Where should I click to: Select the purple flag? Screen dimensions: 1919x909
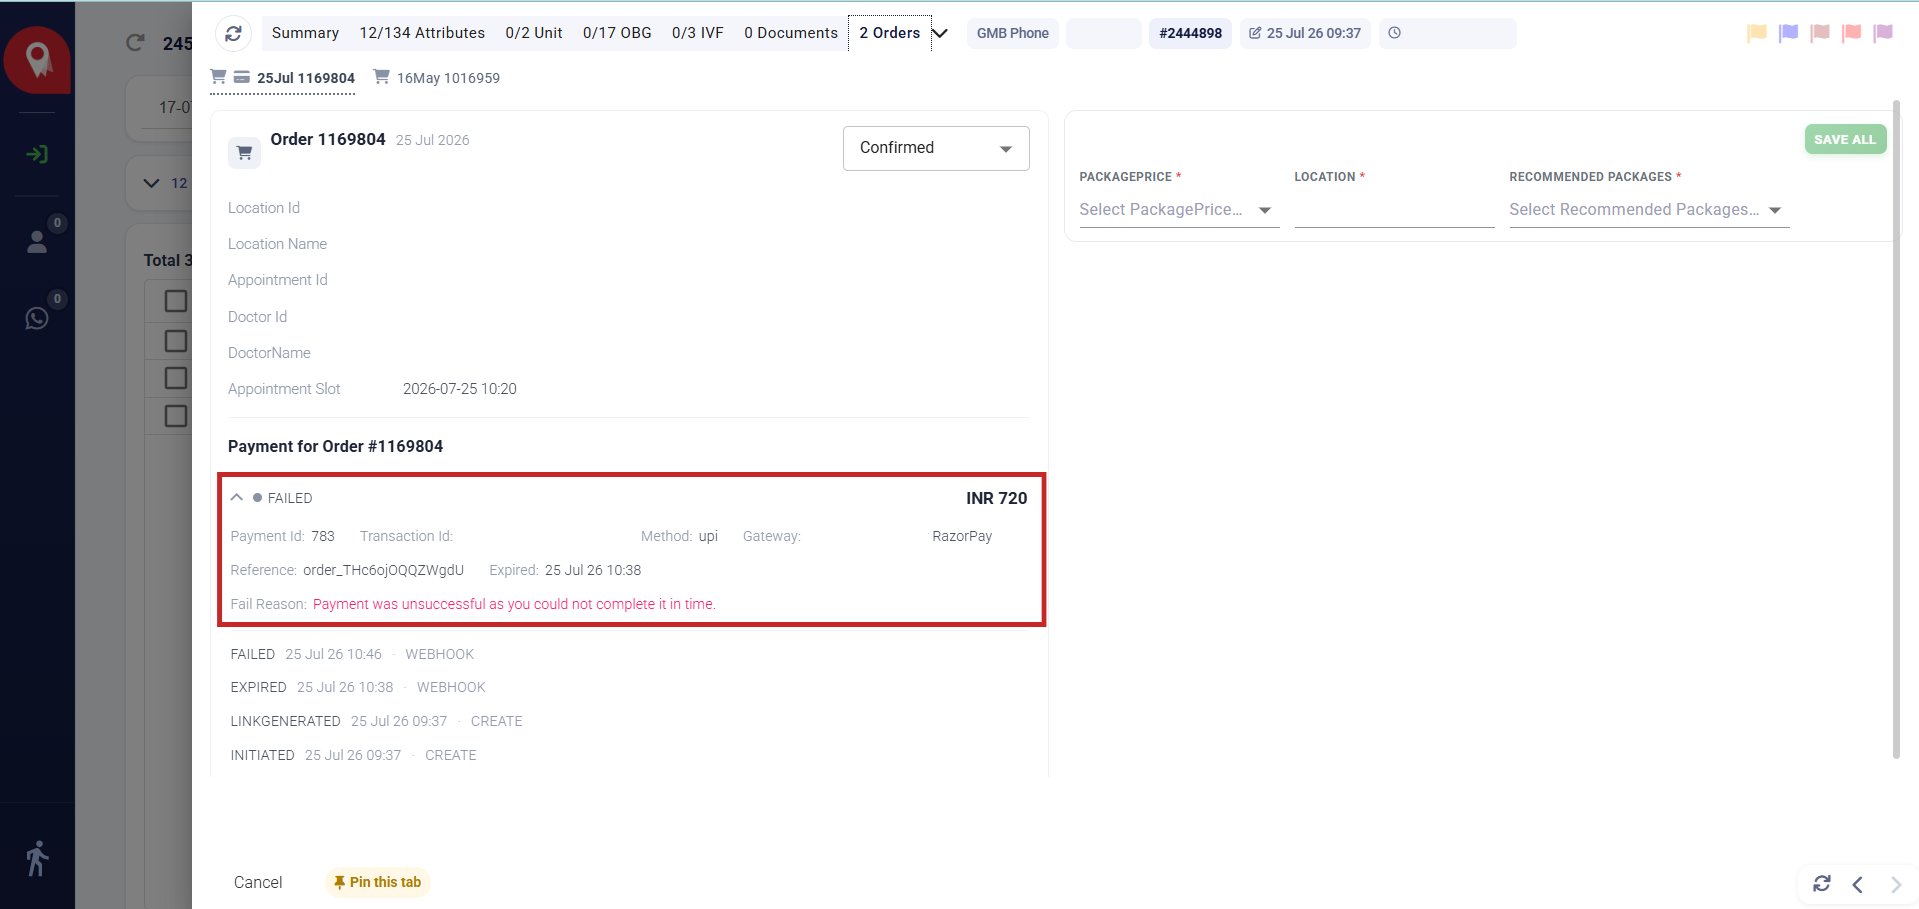(x=1883, y=33)
